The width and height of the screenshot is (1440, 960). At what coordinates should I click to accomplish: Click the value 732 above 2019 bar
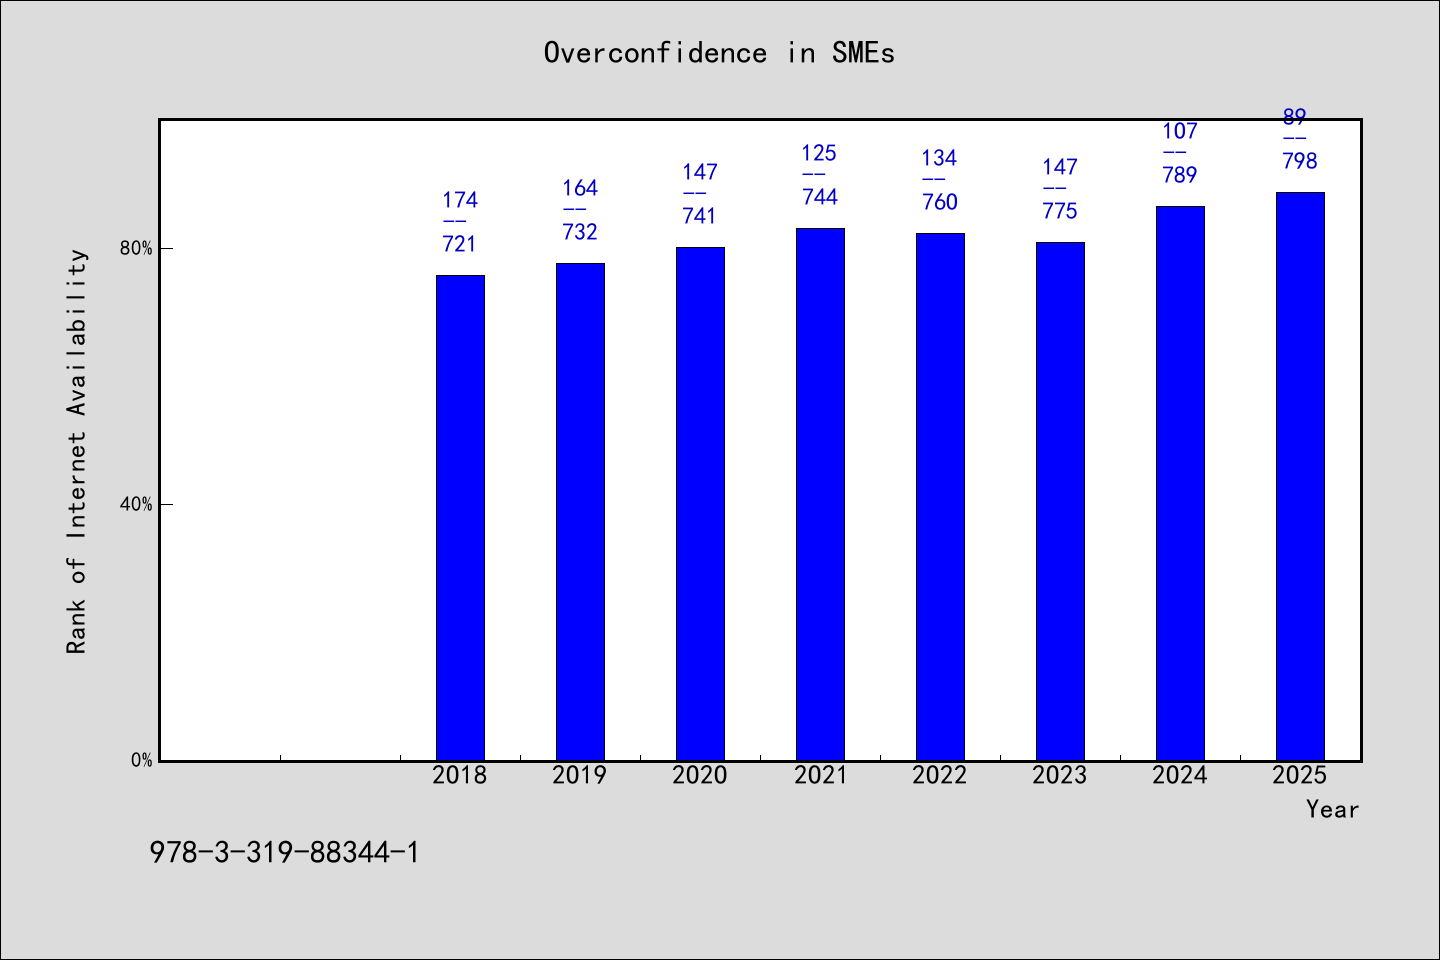(580, 232)
